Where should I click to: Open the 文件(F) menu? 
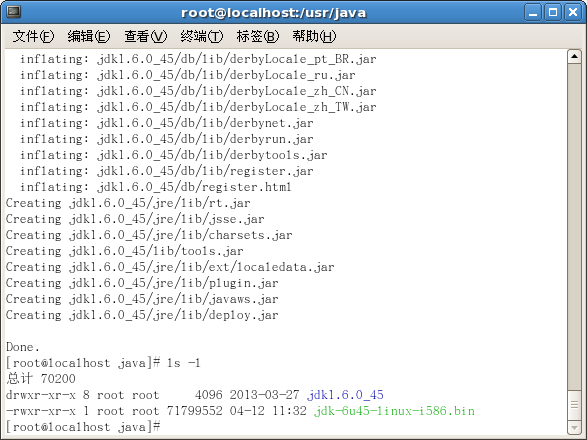tap(33, 36)
